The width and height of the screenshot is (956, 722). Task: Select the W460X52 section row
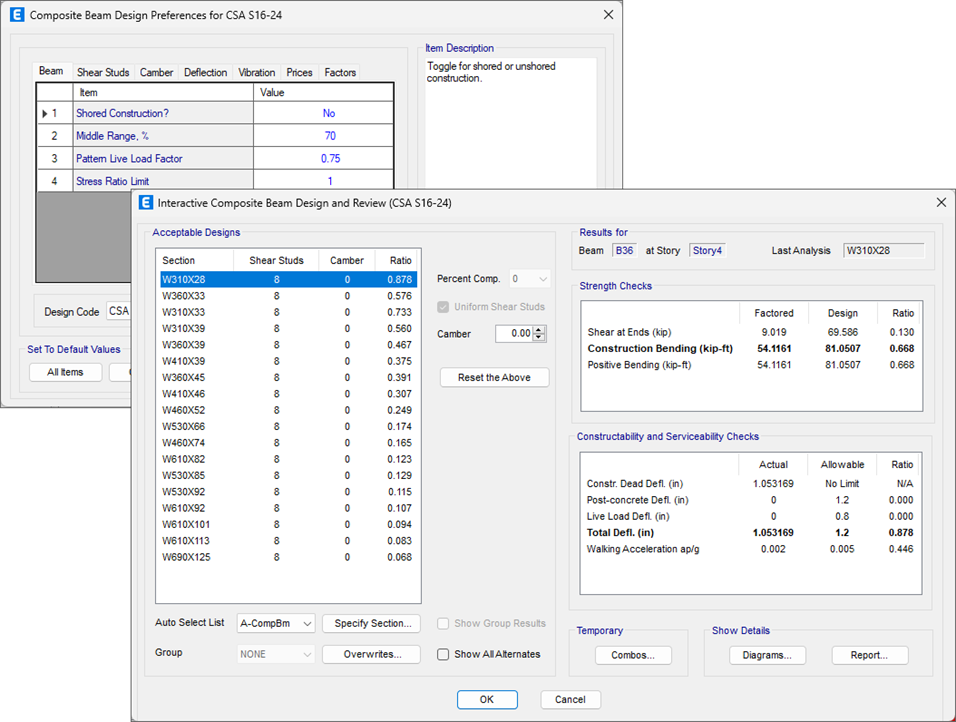tap(288, 410)
